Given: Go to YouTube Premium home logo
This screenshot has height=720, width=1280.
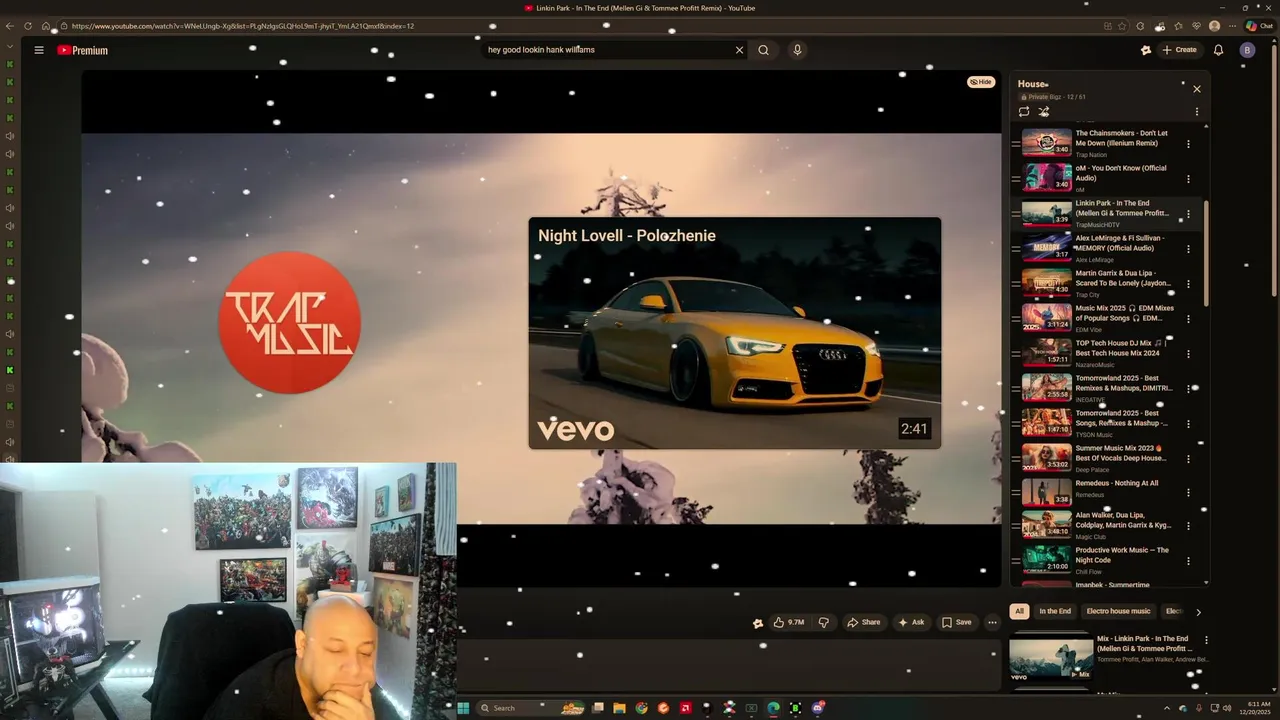Looking at the screenshot, I should (x=82, y=50).
